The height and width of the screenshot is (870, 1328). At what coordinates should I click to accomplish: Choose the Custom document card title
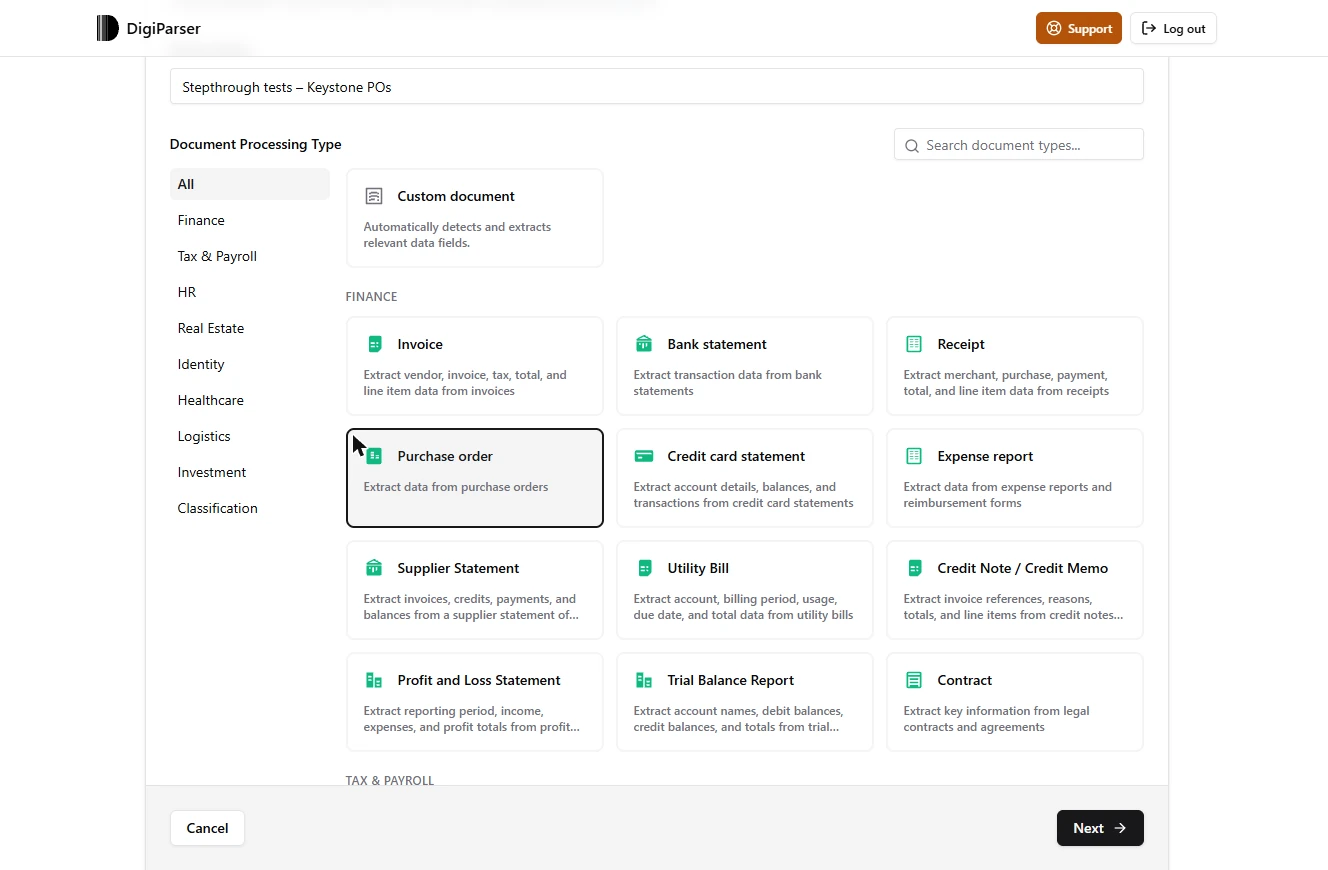coord(456,196)
